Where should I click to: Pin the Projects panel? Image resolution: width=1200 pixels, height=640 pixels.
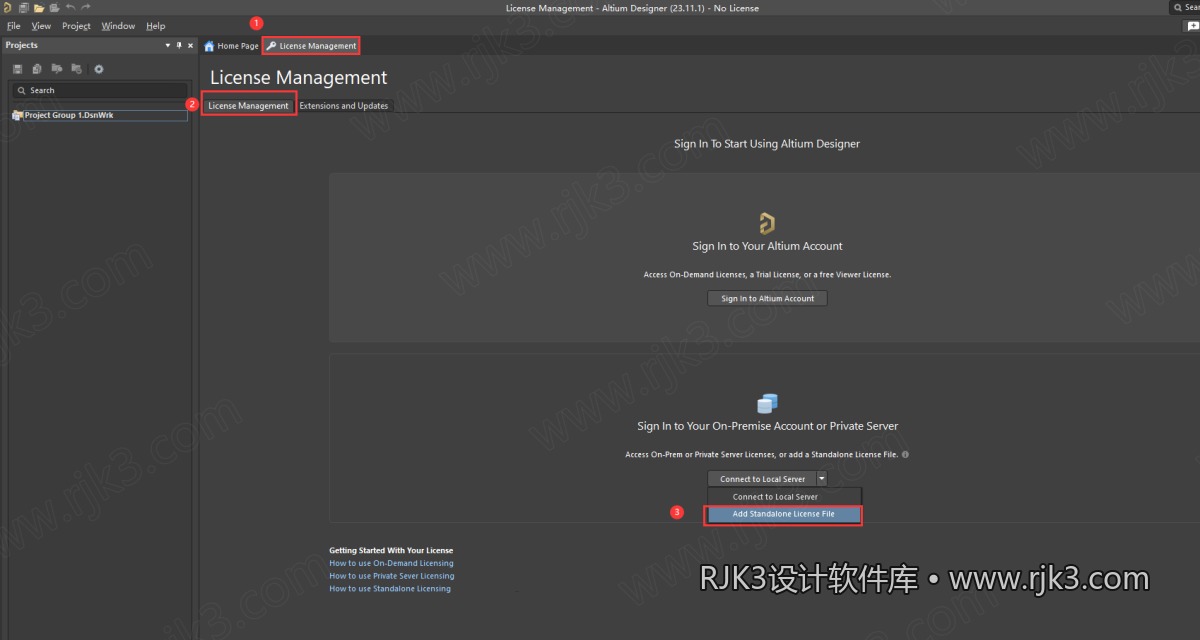click(179, 45)
